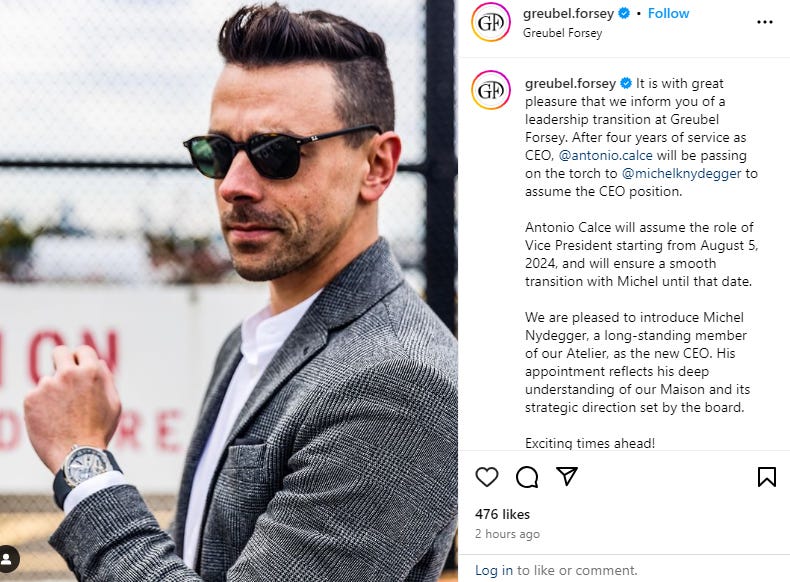Like the post with heart icon
Screen dimensions: 790x582
tap(487, 477)
